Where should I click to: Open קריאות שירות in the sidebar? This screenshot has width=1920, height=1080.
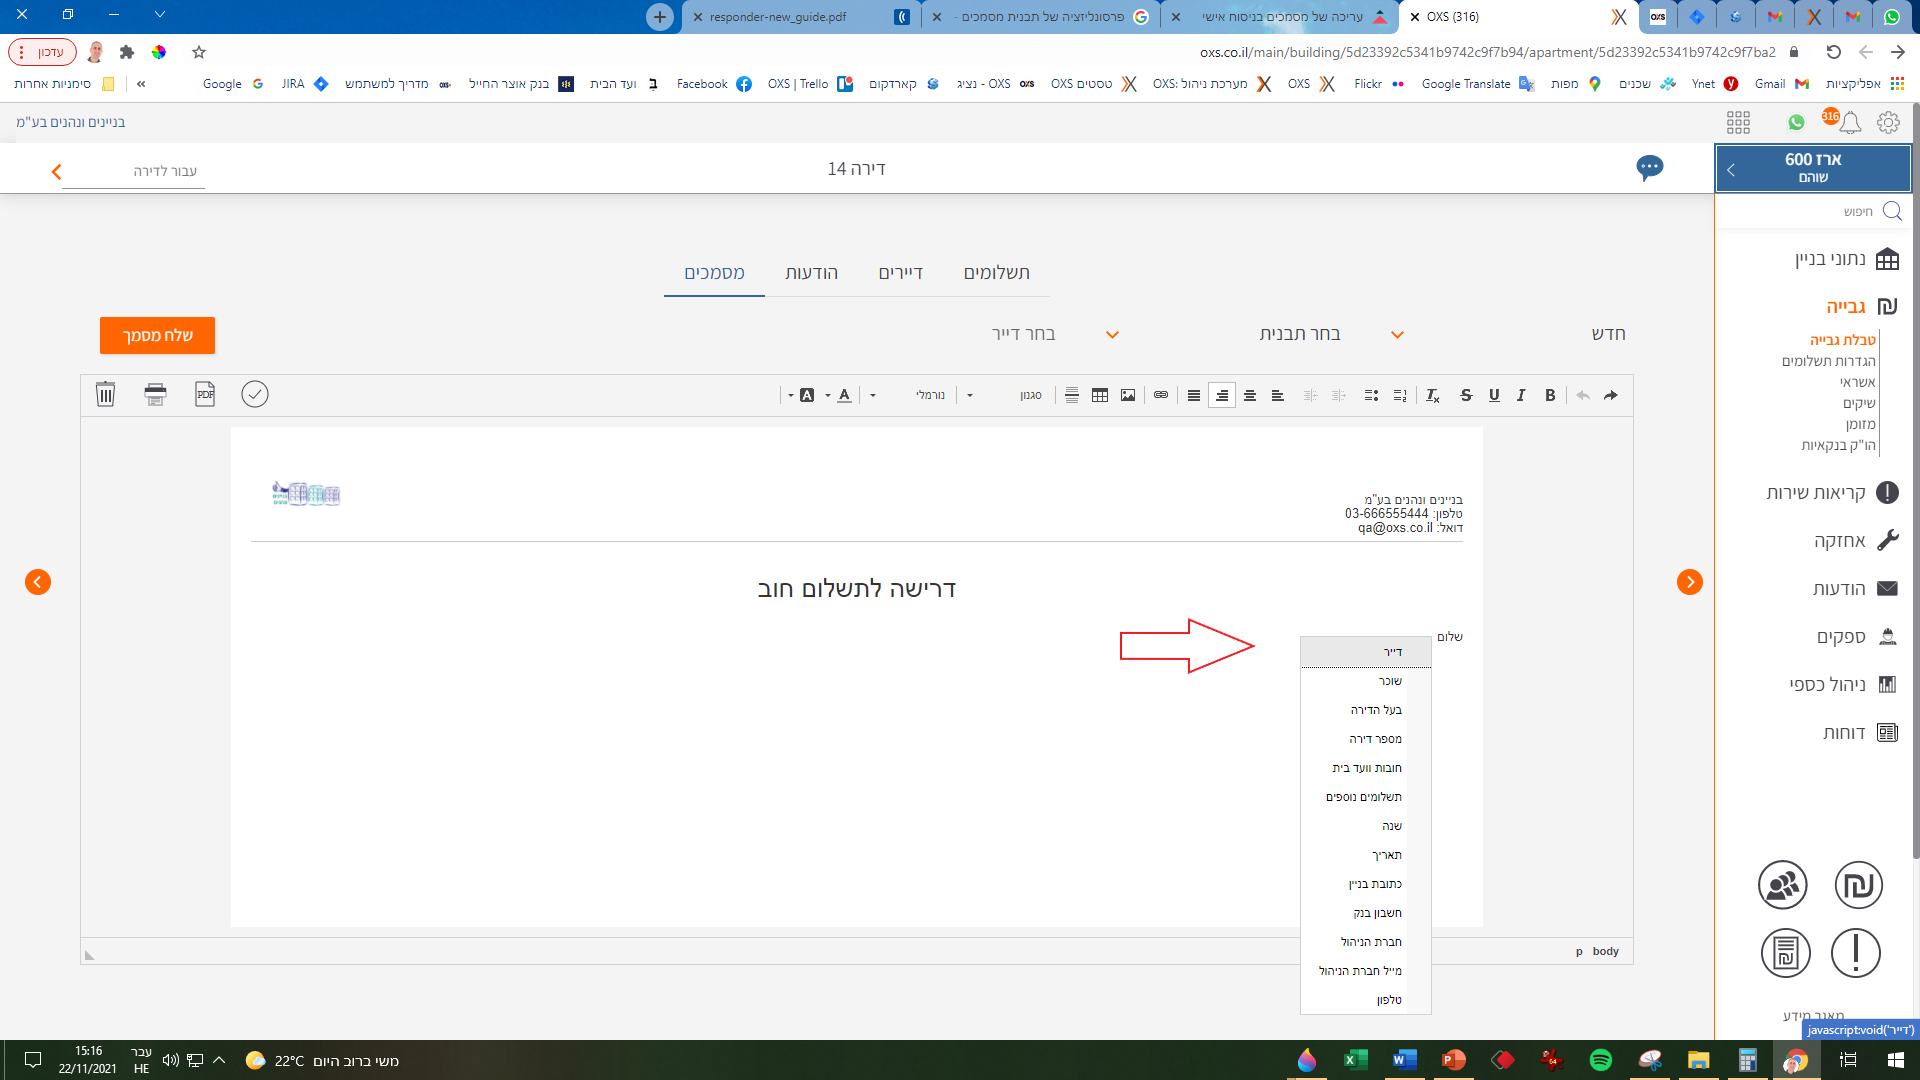tap(1815, 492)
